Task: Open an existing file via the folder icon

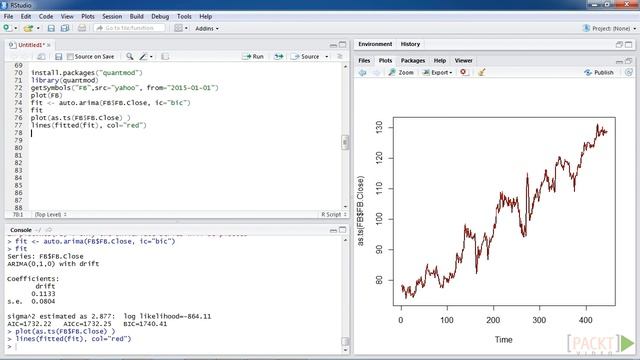Action: coord(28,28)
